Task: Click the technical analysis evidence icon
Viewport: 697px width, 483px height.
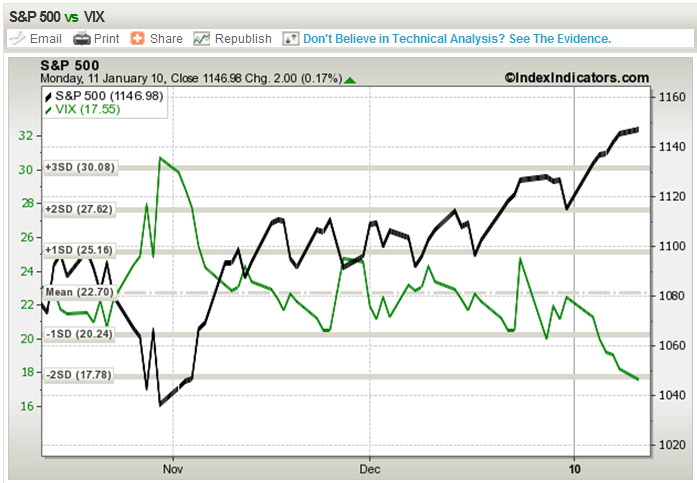Action: pyautogui.click(x=290, y=39)
